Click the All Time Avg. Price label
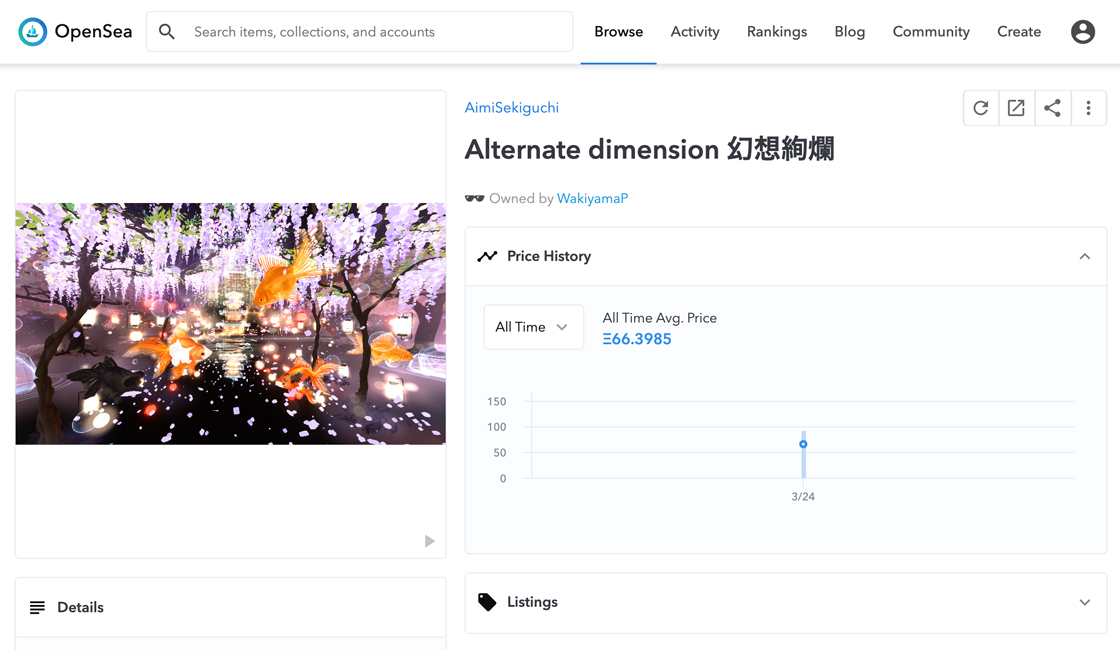 pos(660,318)
